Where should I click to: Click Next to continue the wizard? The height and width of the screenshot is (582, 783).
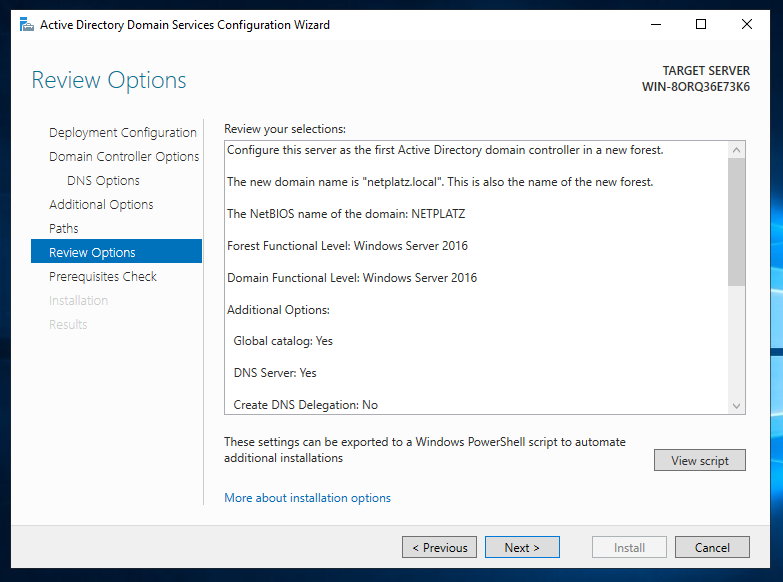(x=522, y=547)
